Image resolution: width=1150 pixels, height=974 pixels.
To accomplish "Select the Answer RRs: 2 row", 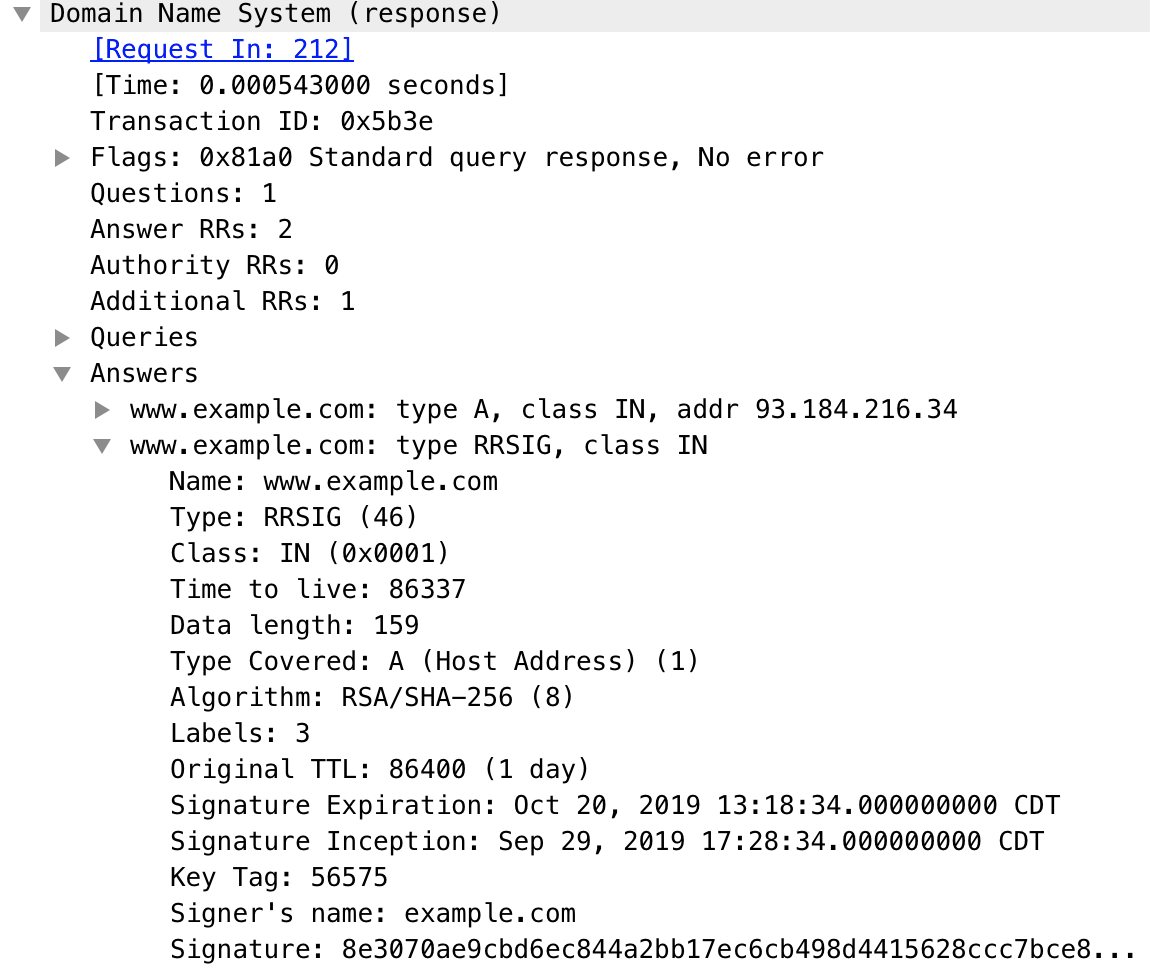I will pyautogui.click(x=191, y=229).
